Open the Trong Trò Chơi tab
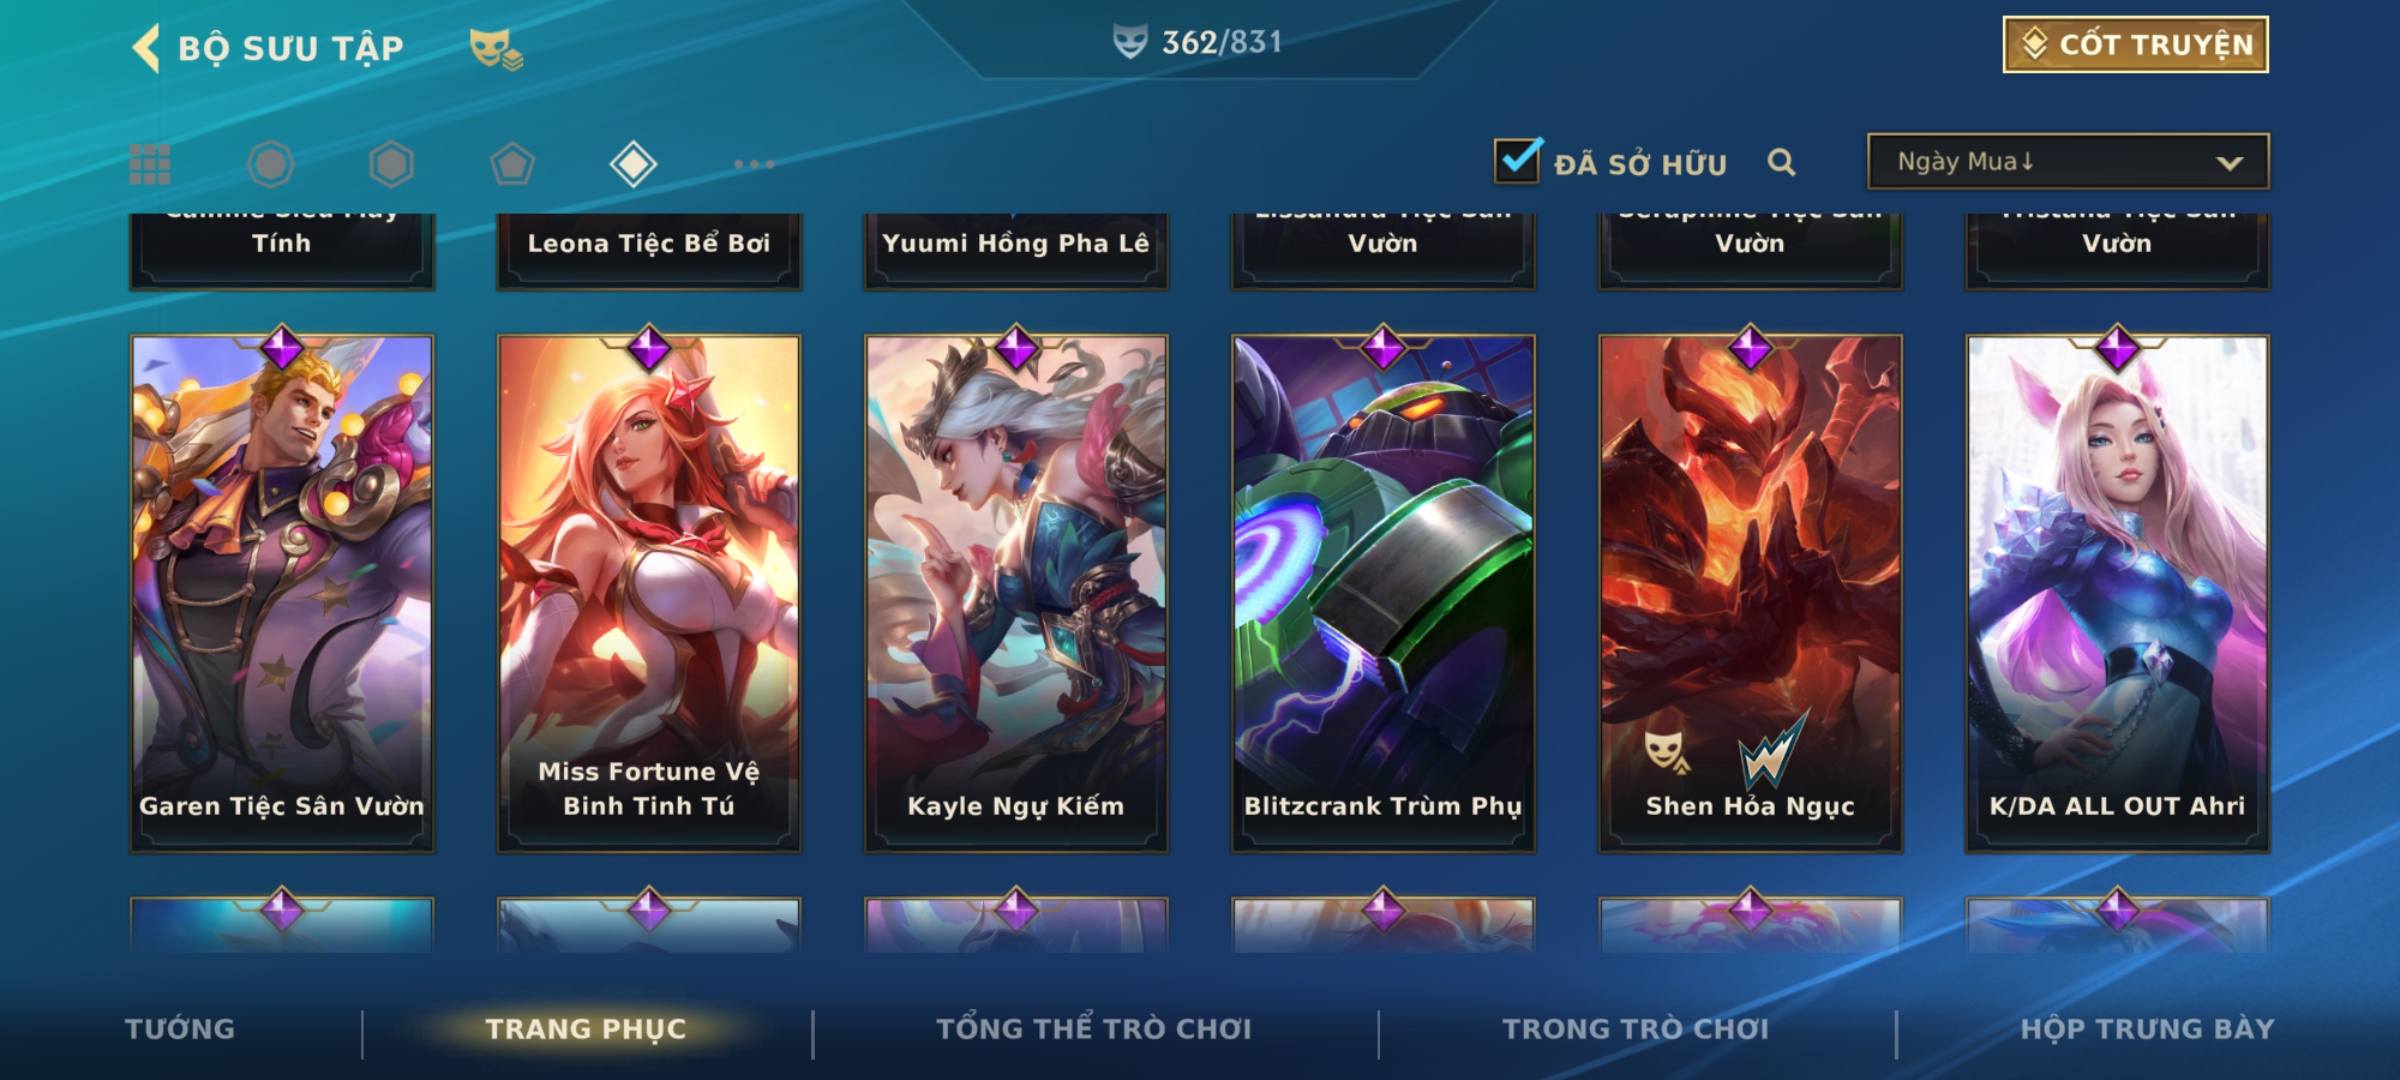Image resolution: width=2400 pixels, height=1080 pixels. (1636, 1028)
